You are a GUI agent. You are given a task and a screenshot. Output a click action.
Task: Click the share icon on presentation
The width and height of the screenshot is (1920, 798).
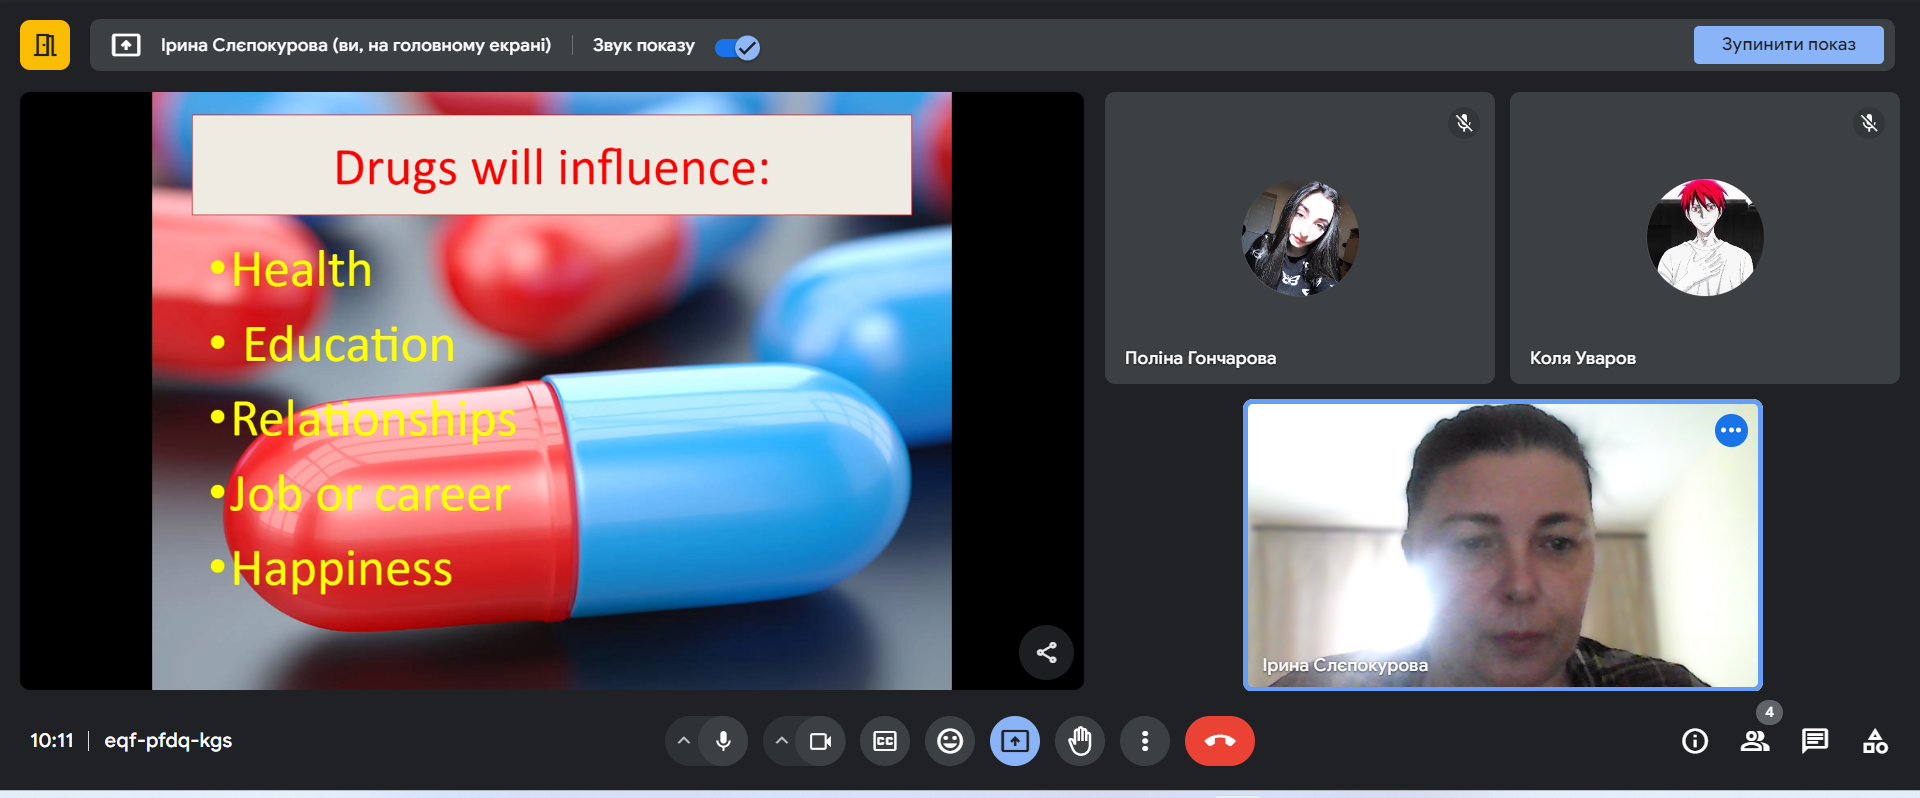[1046, 653]
